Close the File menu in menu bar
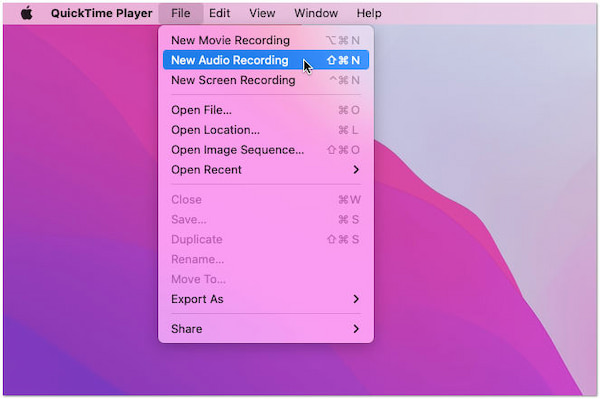The width and height of the screenshot is (600, 399). pyautogui.click(x=181, y=13)
